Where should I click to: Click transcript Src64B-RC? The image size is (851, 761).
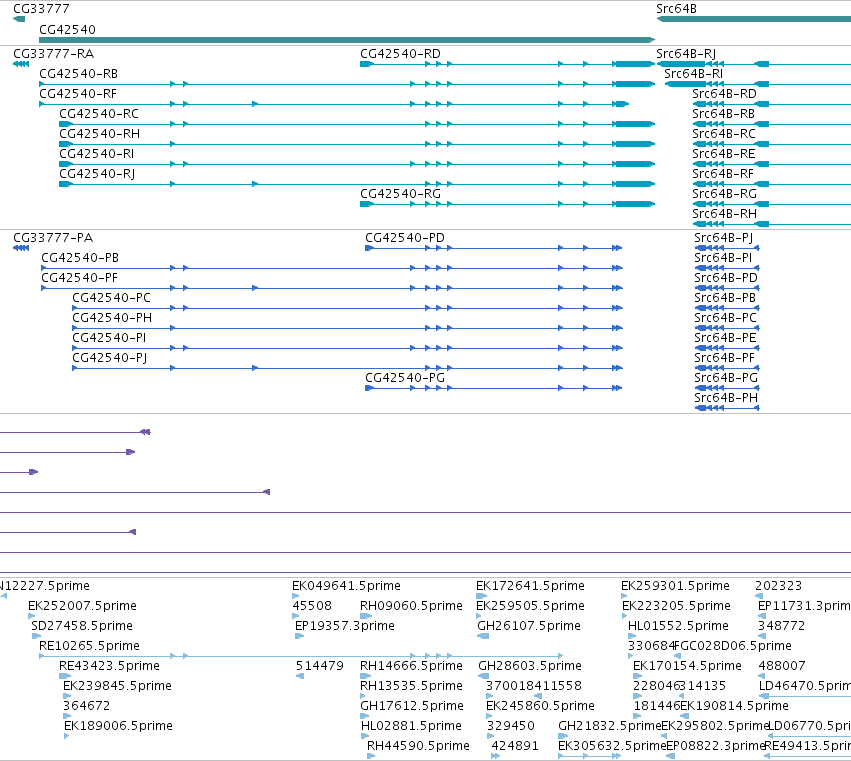(724, 134)
